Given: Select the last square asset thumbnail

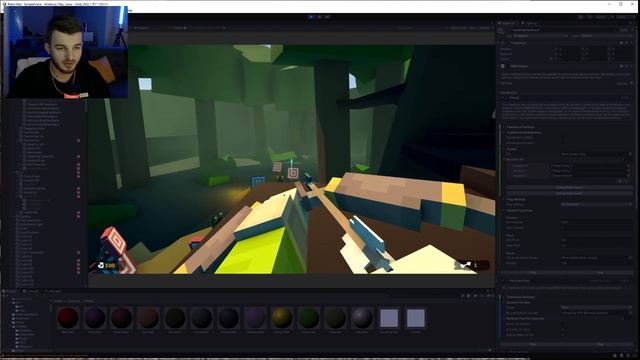Looking at the screenshot, I should (416, 318).
